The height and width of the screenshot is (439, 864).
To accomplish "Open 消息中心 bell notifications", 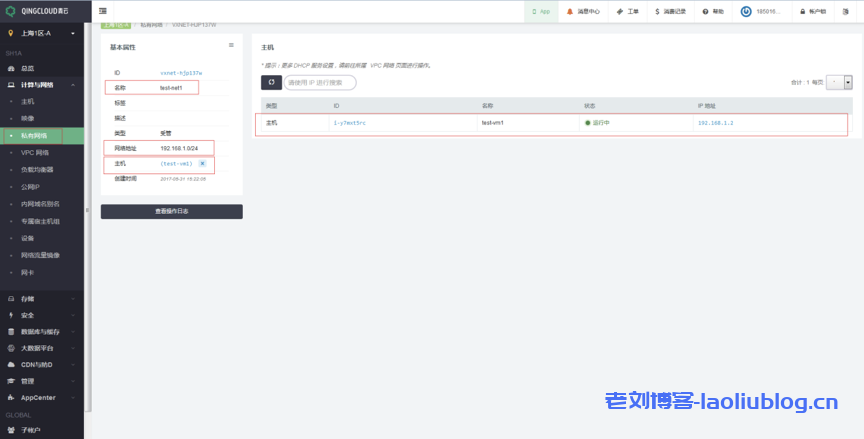I will coord(571,11).
